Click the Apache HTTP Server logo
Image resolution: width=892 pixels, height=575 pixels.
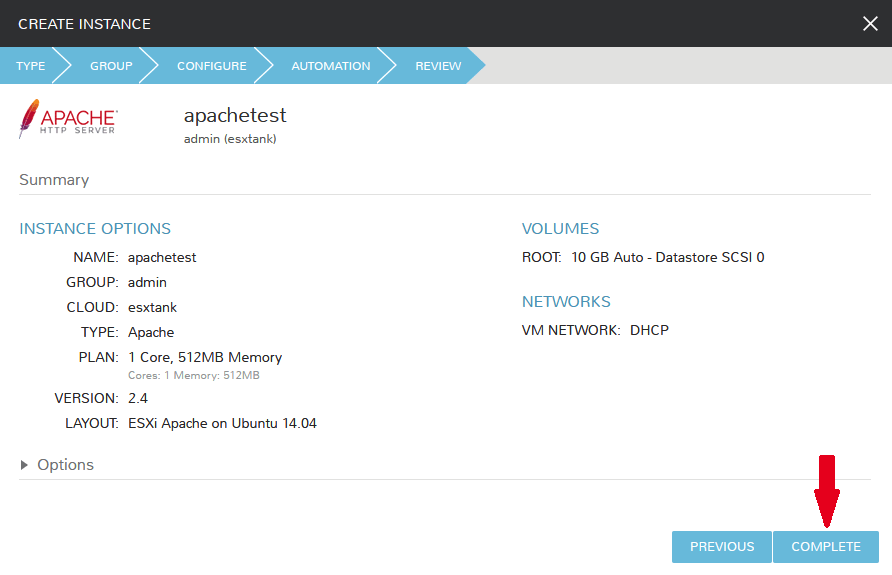tap(68, 118)
